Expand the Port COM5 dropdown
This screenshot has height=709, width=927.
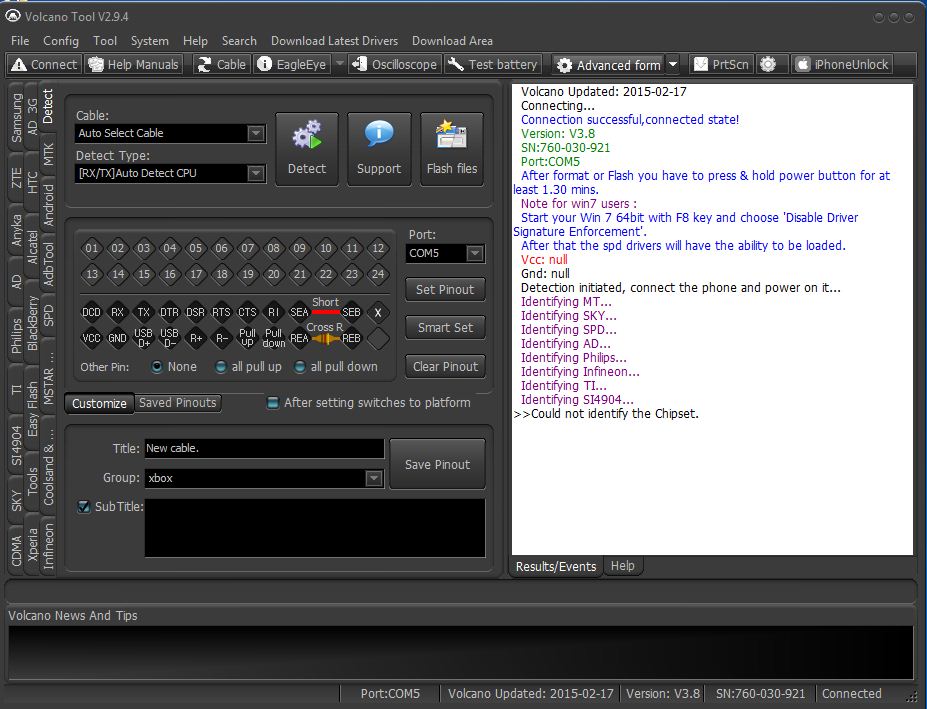[475, 254]
